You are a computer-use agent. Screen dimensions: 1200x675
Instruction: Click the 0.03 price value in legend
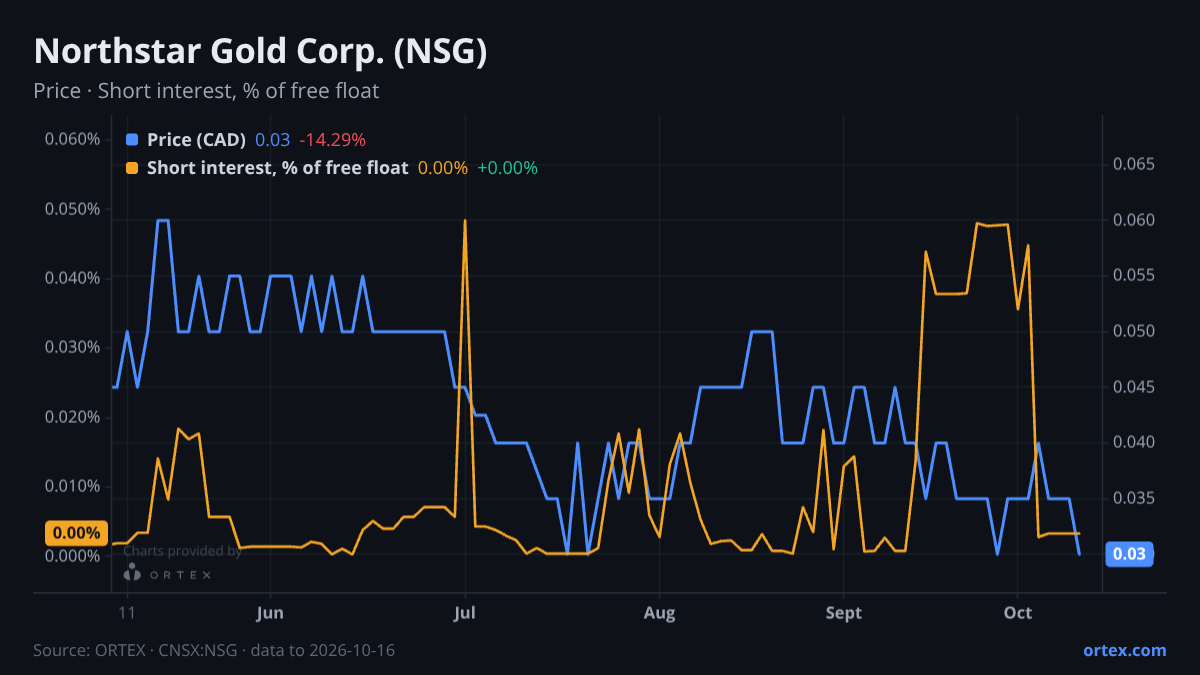tap(272, 140)
